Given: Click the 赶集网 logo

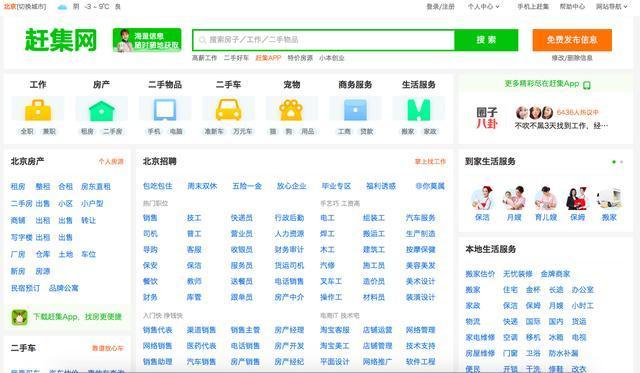Looking at the screenshot, I should [x=60, y=40].
